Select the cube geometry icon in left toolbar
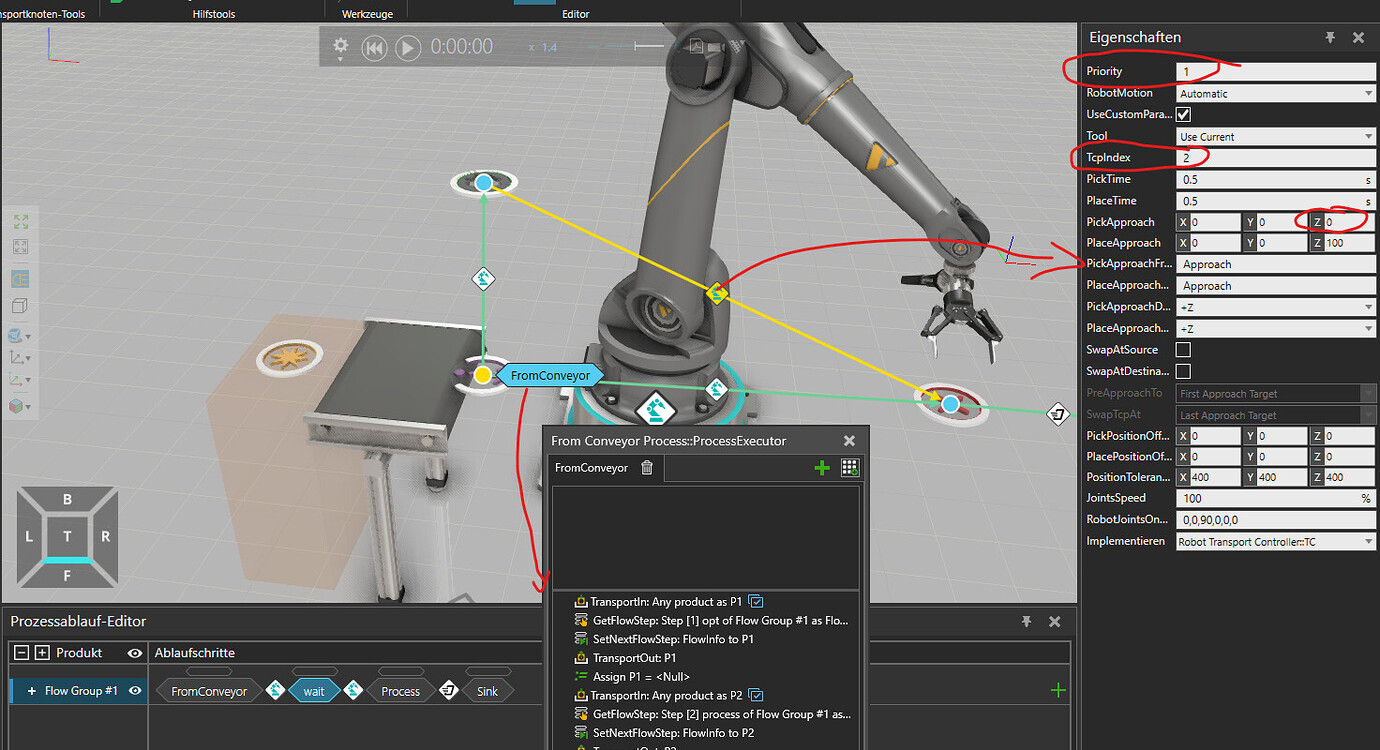Screen dimensions: 1380x750 click(x=22, y=305)
